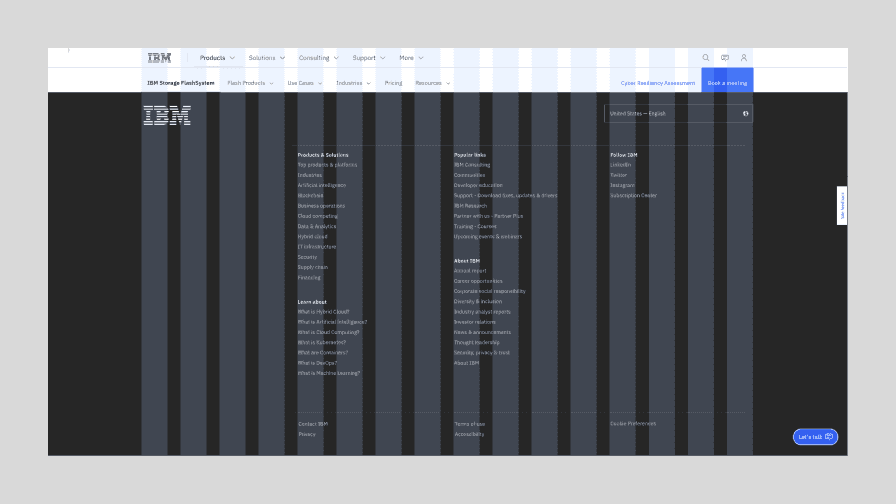Image resolution: width=896 pixels, height=504 pixels.
Task: Open the Flash Products dropdown
Action: (x=250, y=83)
